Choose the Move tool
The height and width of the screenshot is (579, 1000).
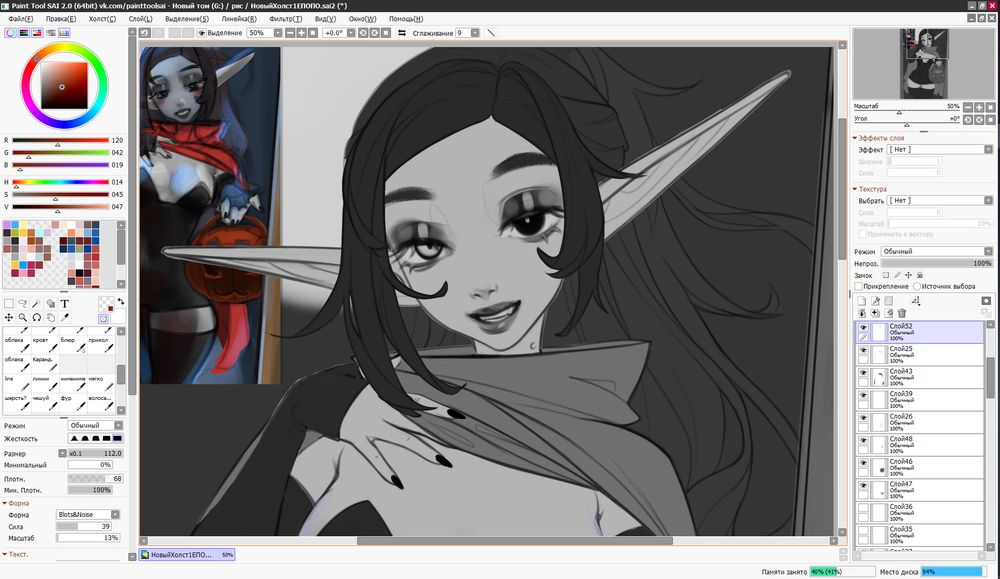[8, 317]
